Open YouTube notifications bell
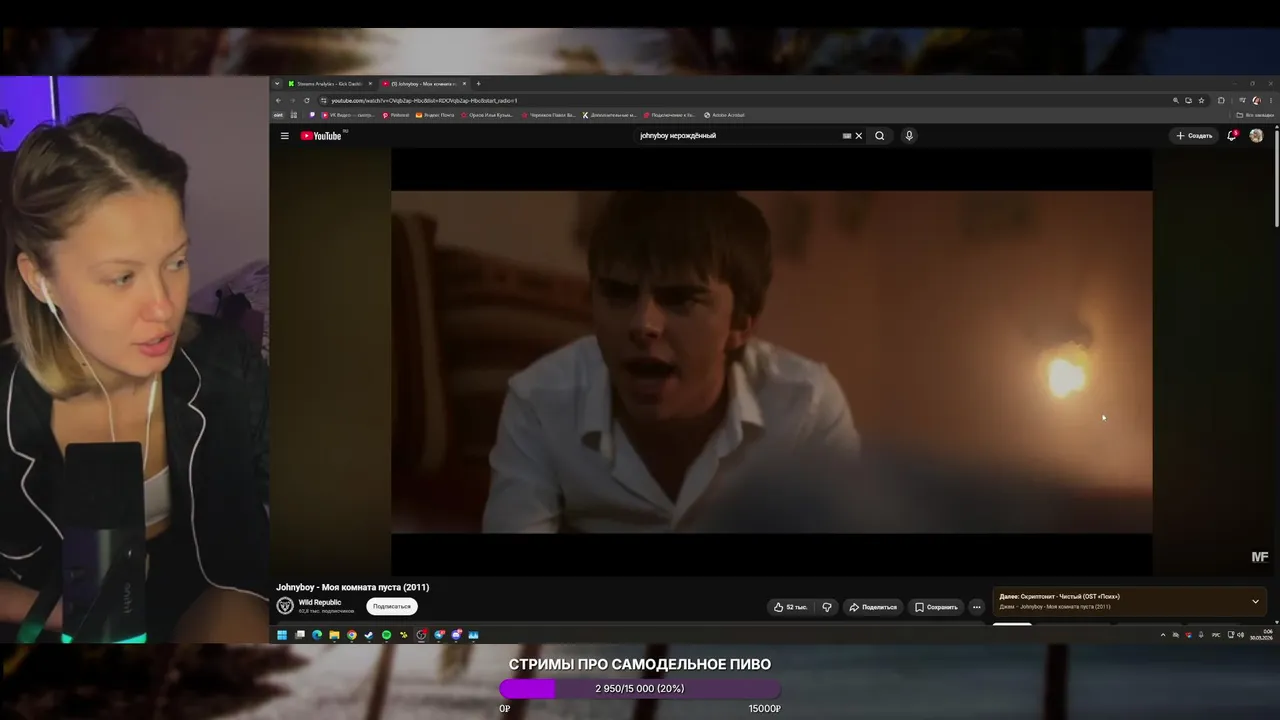Screen dimensions: 1280x720 point(1232,136)
